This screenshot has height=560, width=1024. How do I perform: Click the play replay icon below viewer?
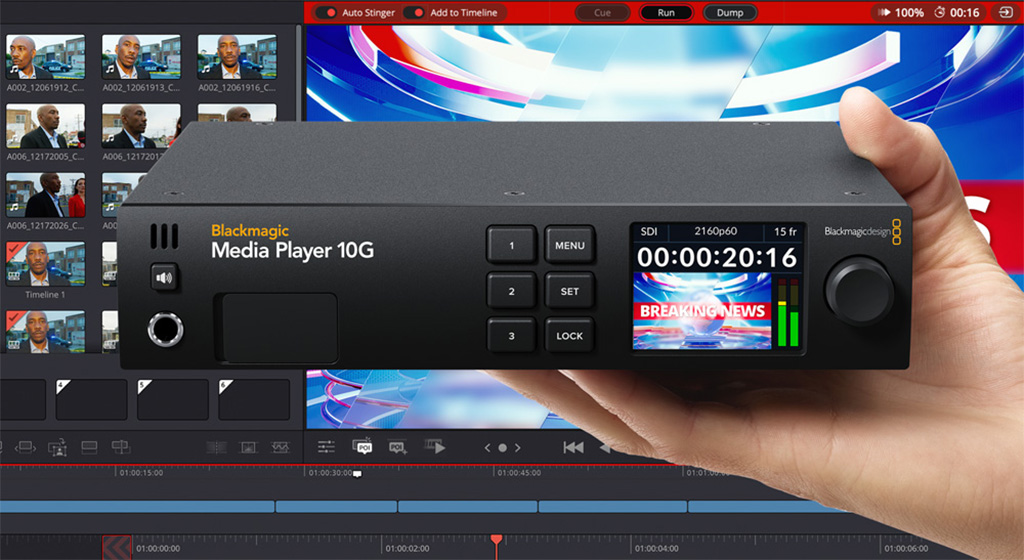tap(435, 446)
